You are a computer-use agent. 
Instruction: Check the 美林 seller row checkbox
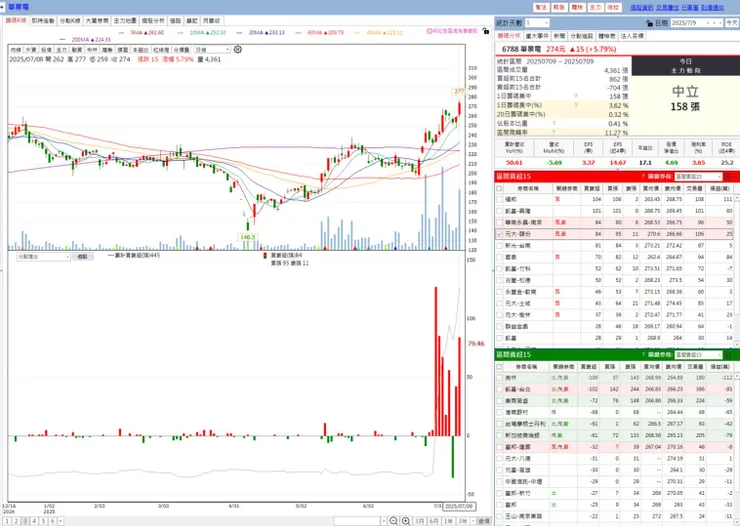point(499,378)
